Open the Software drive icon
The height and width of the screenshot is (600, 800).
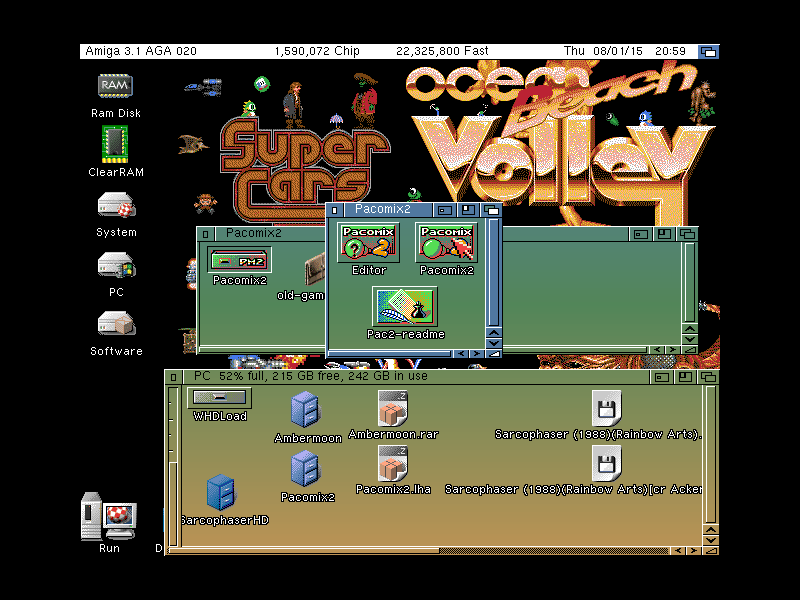point(116,323)
